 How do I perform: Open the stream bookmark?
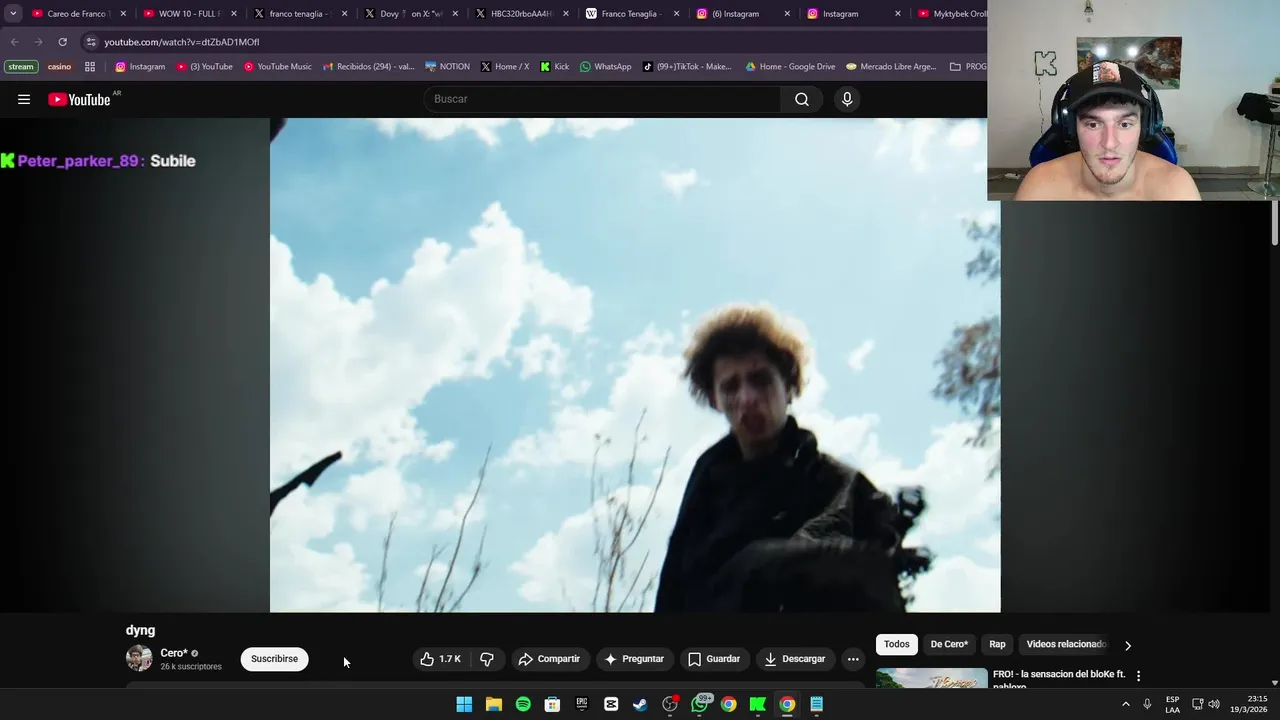(21, 67)
